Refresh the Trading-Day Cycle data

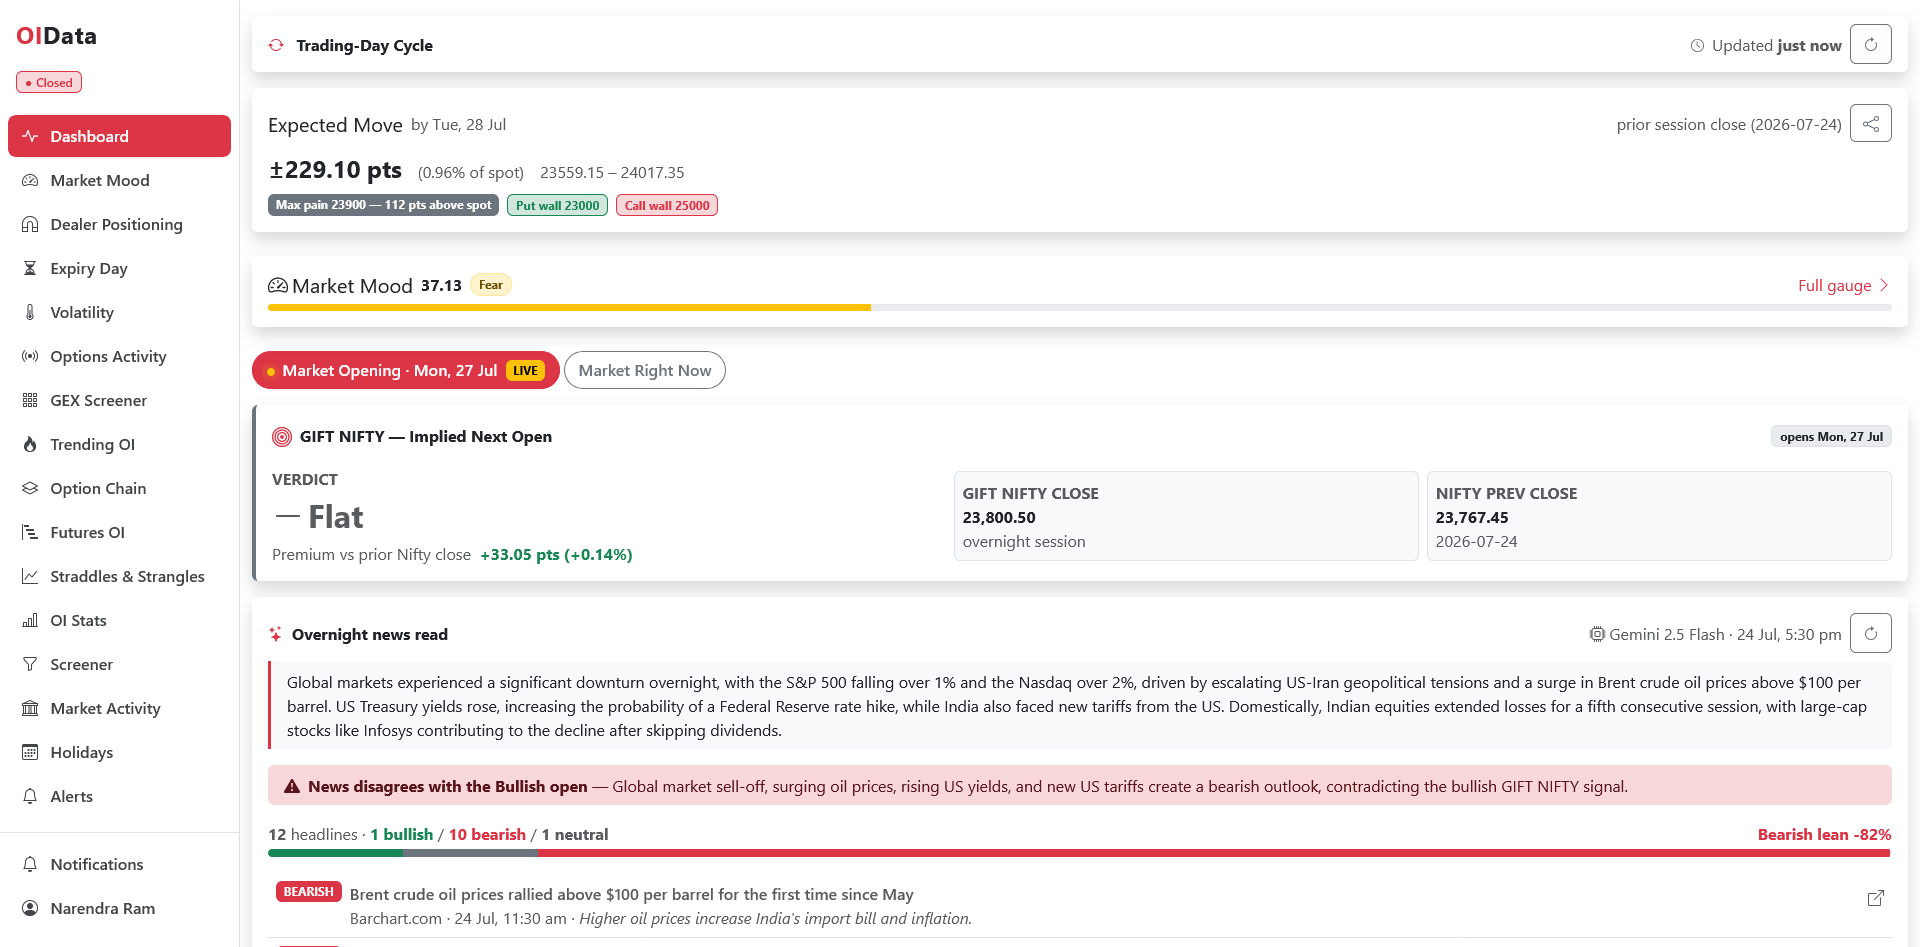[x=1870, y=44]
